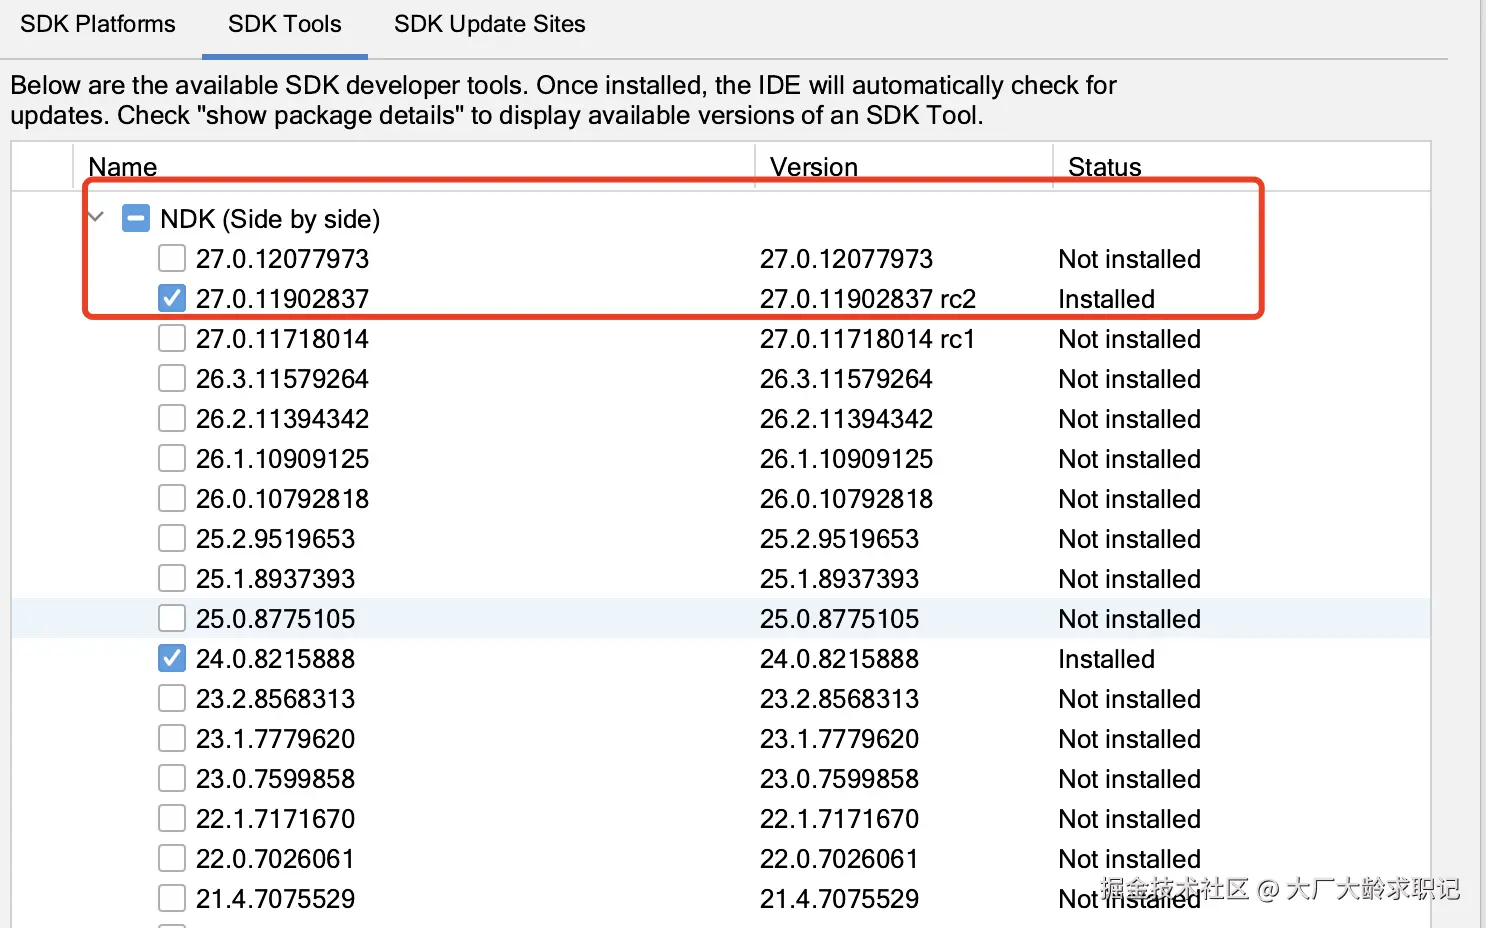
Task: Enable NDK 27.0.11718014 rc1 checkbox
Action: tap(172, 338)
